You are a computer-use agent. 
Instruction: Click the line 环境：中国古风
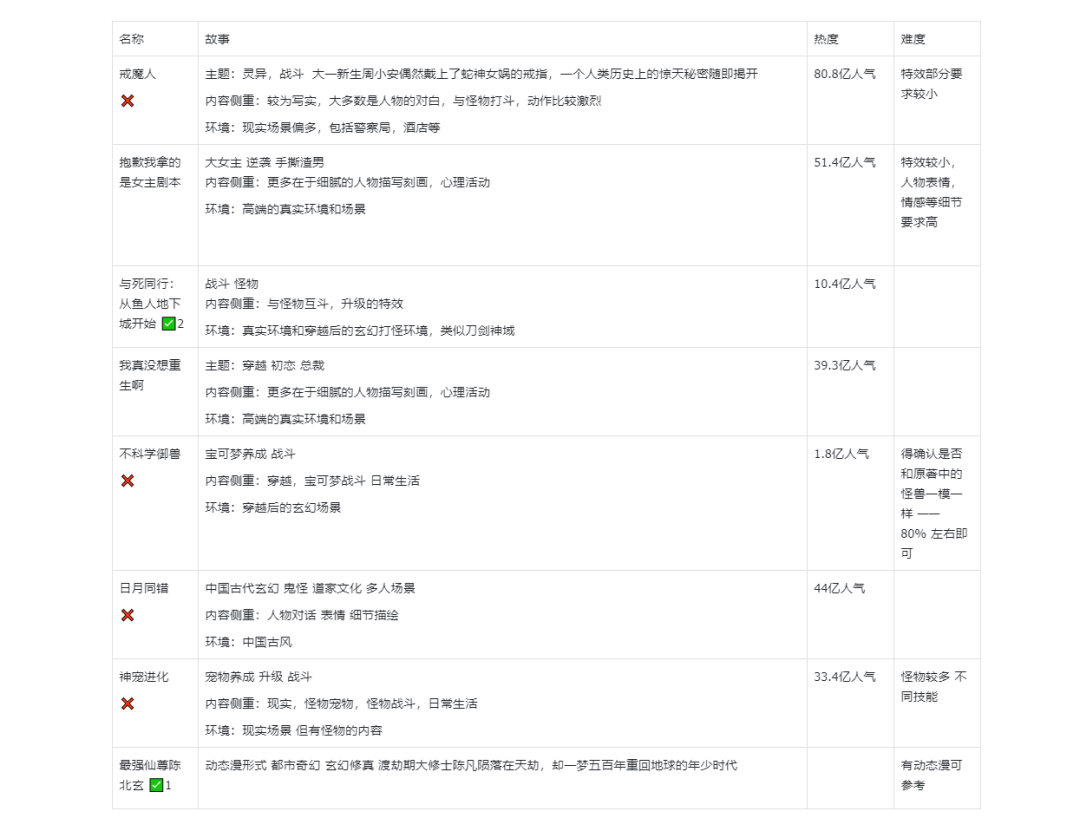click(x=248, y=642)
